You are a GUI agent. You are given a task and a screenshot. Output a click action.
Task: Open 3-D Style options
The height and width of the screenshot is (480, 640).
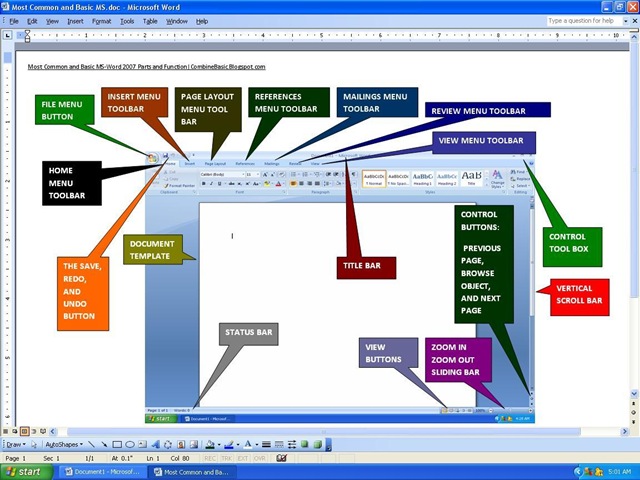pyautogui.click(x=318, y=444)
